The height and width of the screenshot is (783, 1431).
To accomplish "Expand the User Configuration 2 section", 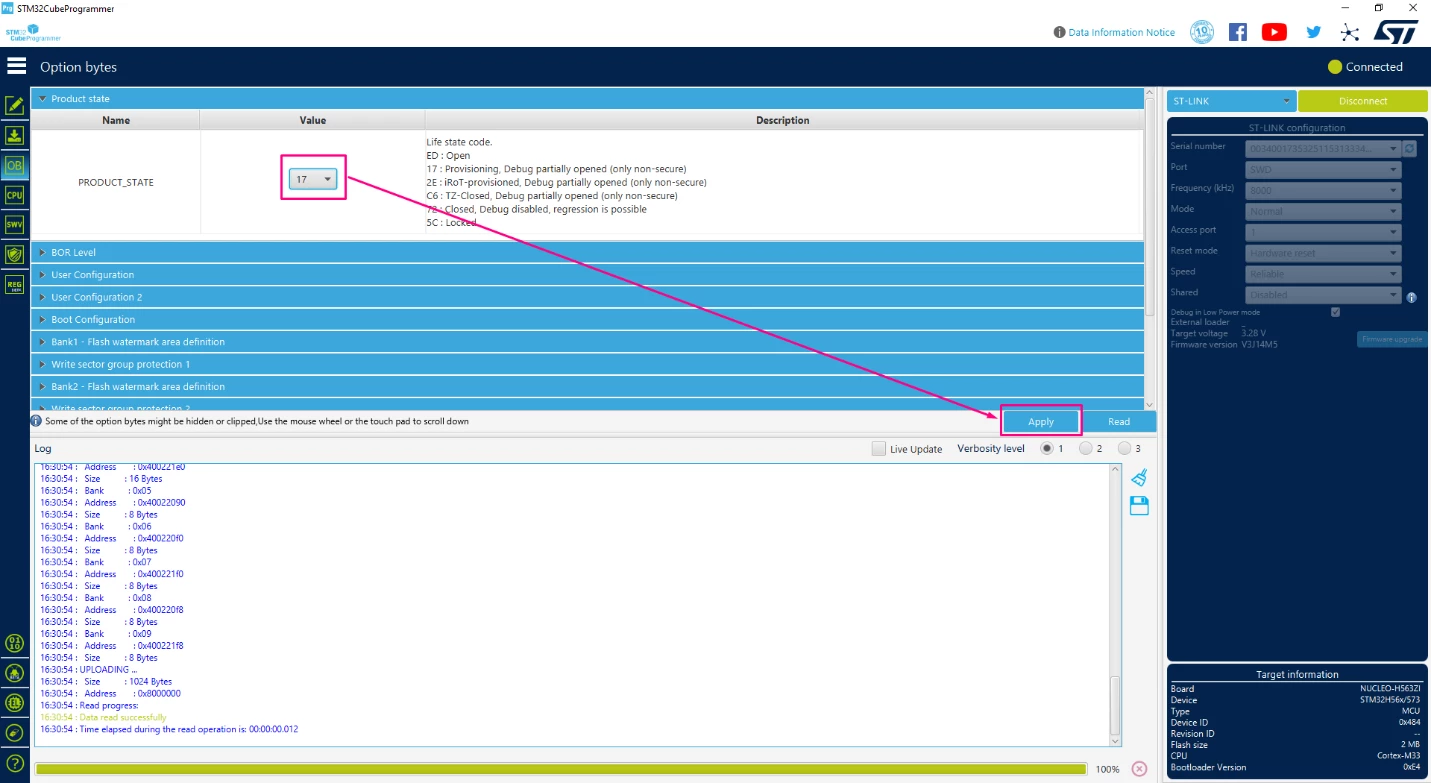I will tap(587, 297).
